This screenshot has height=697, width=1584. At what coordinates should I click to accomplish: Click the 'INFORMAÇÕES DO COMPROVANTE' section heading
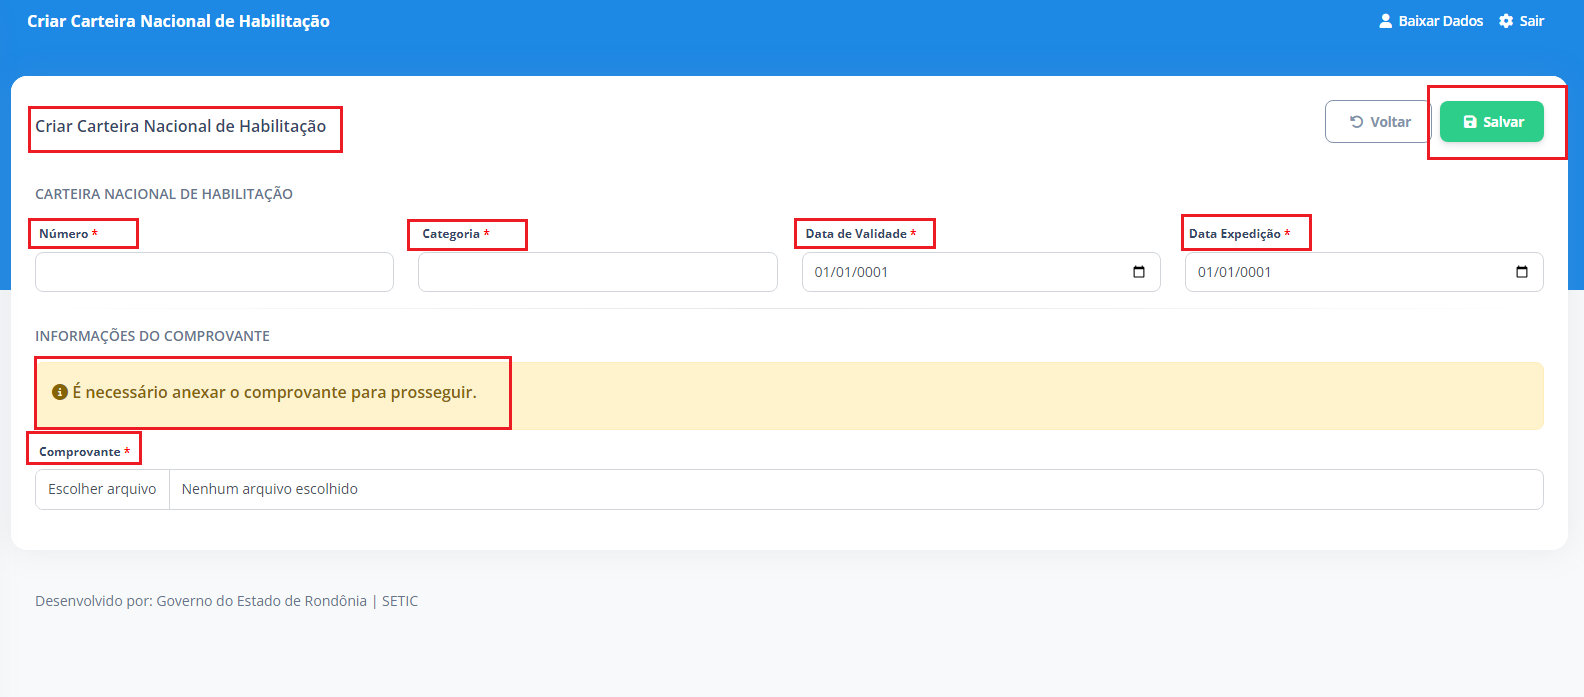[x=152, y=336]
